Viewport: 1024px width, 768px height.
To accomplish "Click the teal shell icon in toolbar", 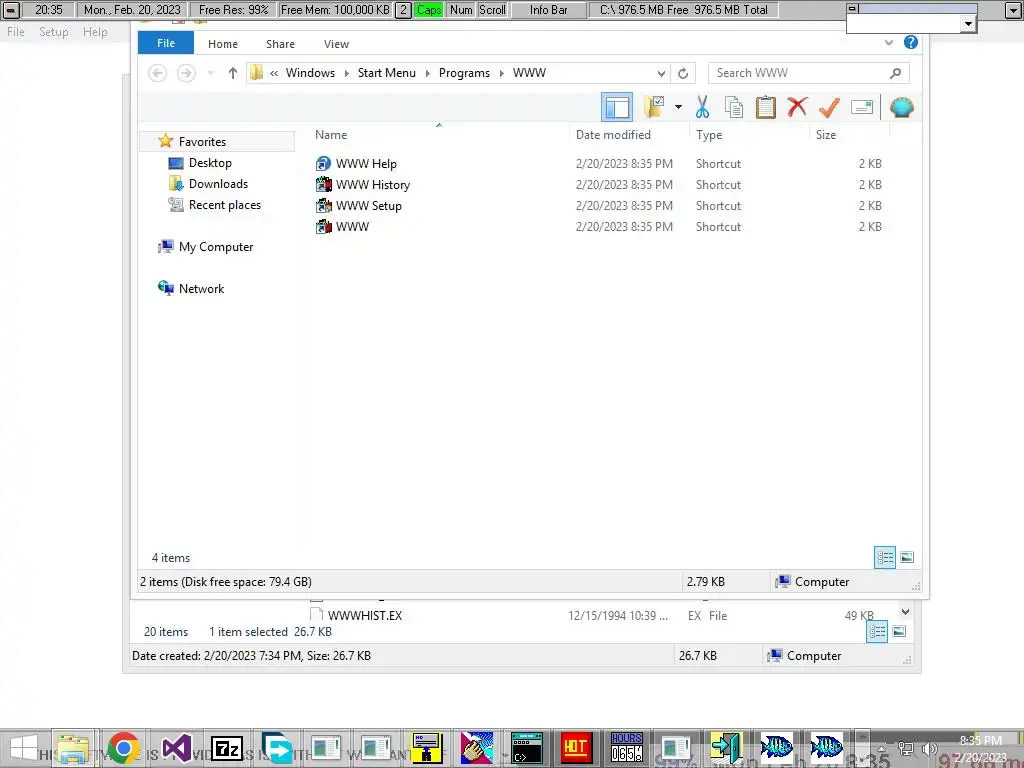I will point(902,107).
